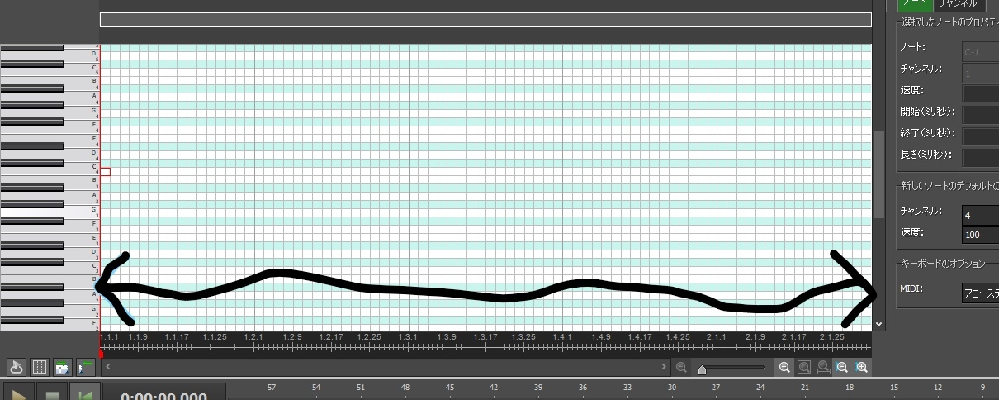Click the 2.1.25 ruler label
The height and width of the screenshot is (400, 999).
[x=832, y=336]
